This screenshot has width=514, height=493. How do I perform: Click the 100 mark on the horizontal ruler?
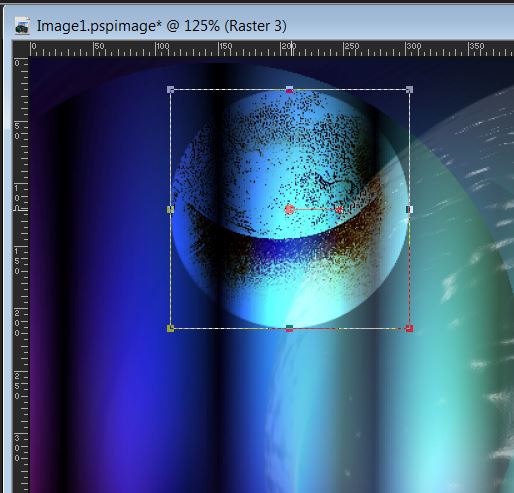[x=162, y=46]
